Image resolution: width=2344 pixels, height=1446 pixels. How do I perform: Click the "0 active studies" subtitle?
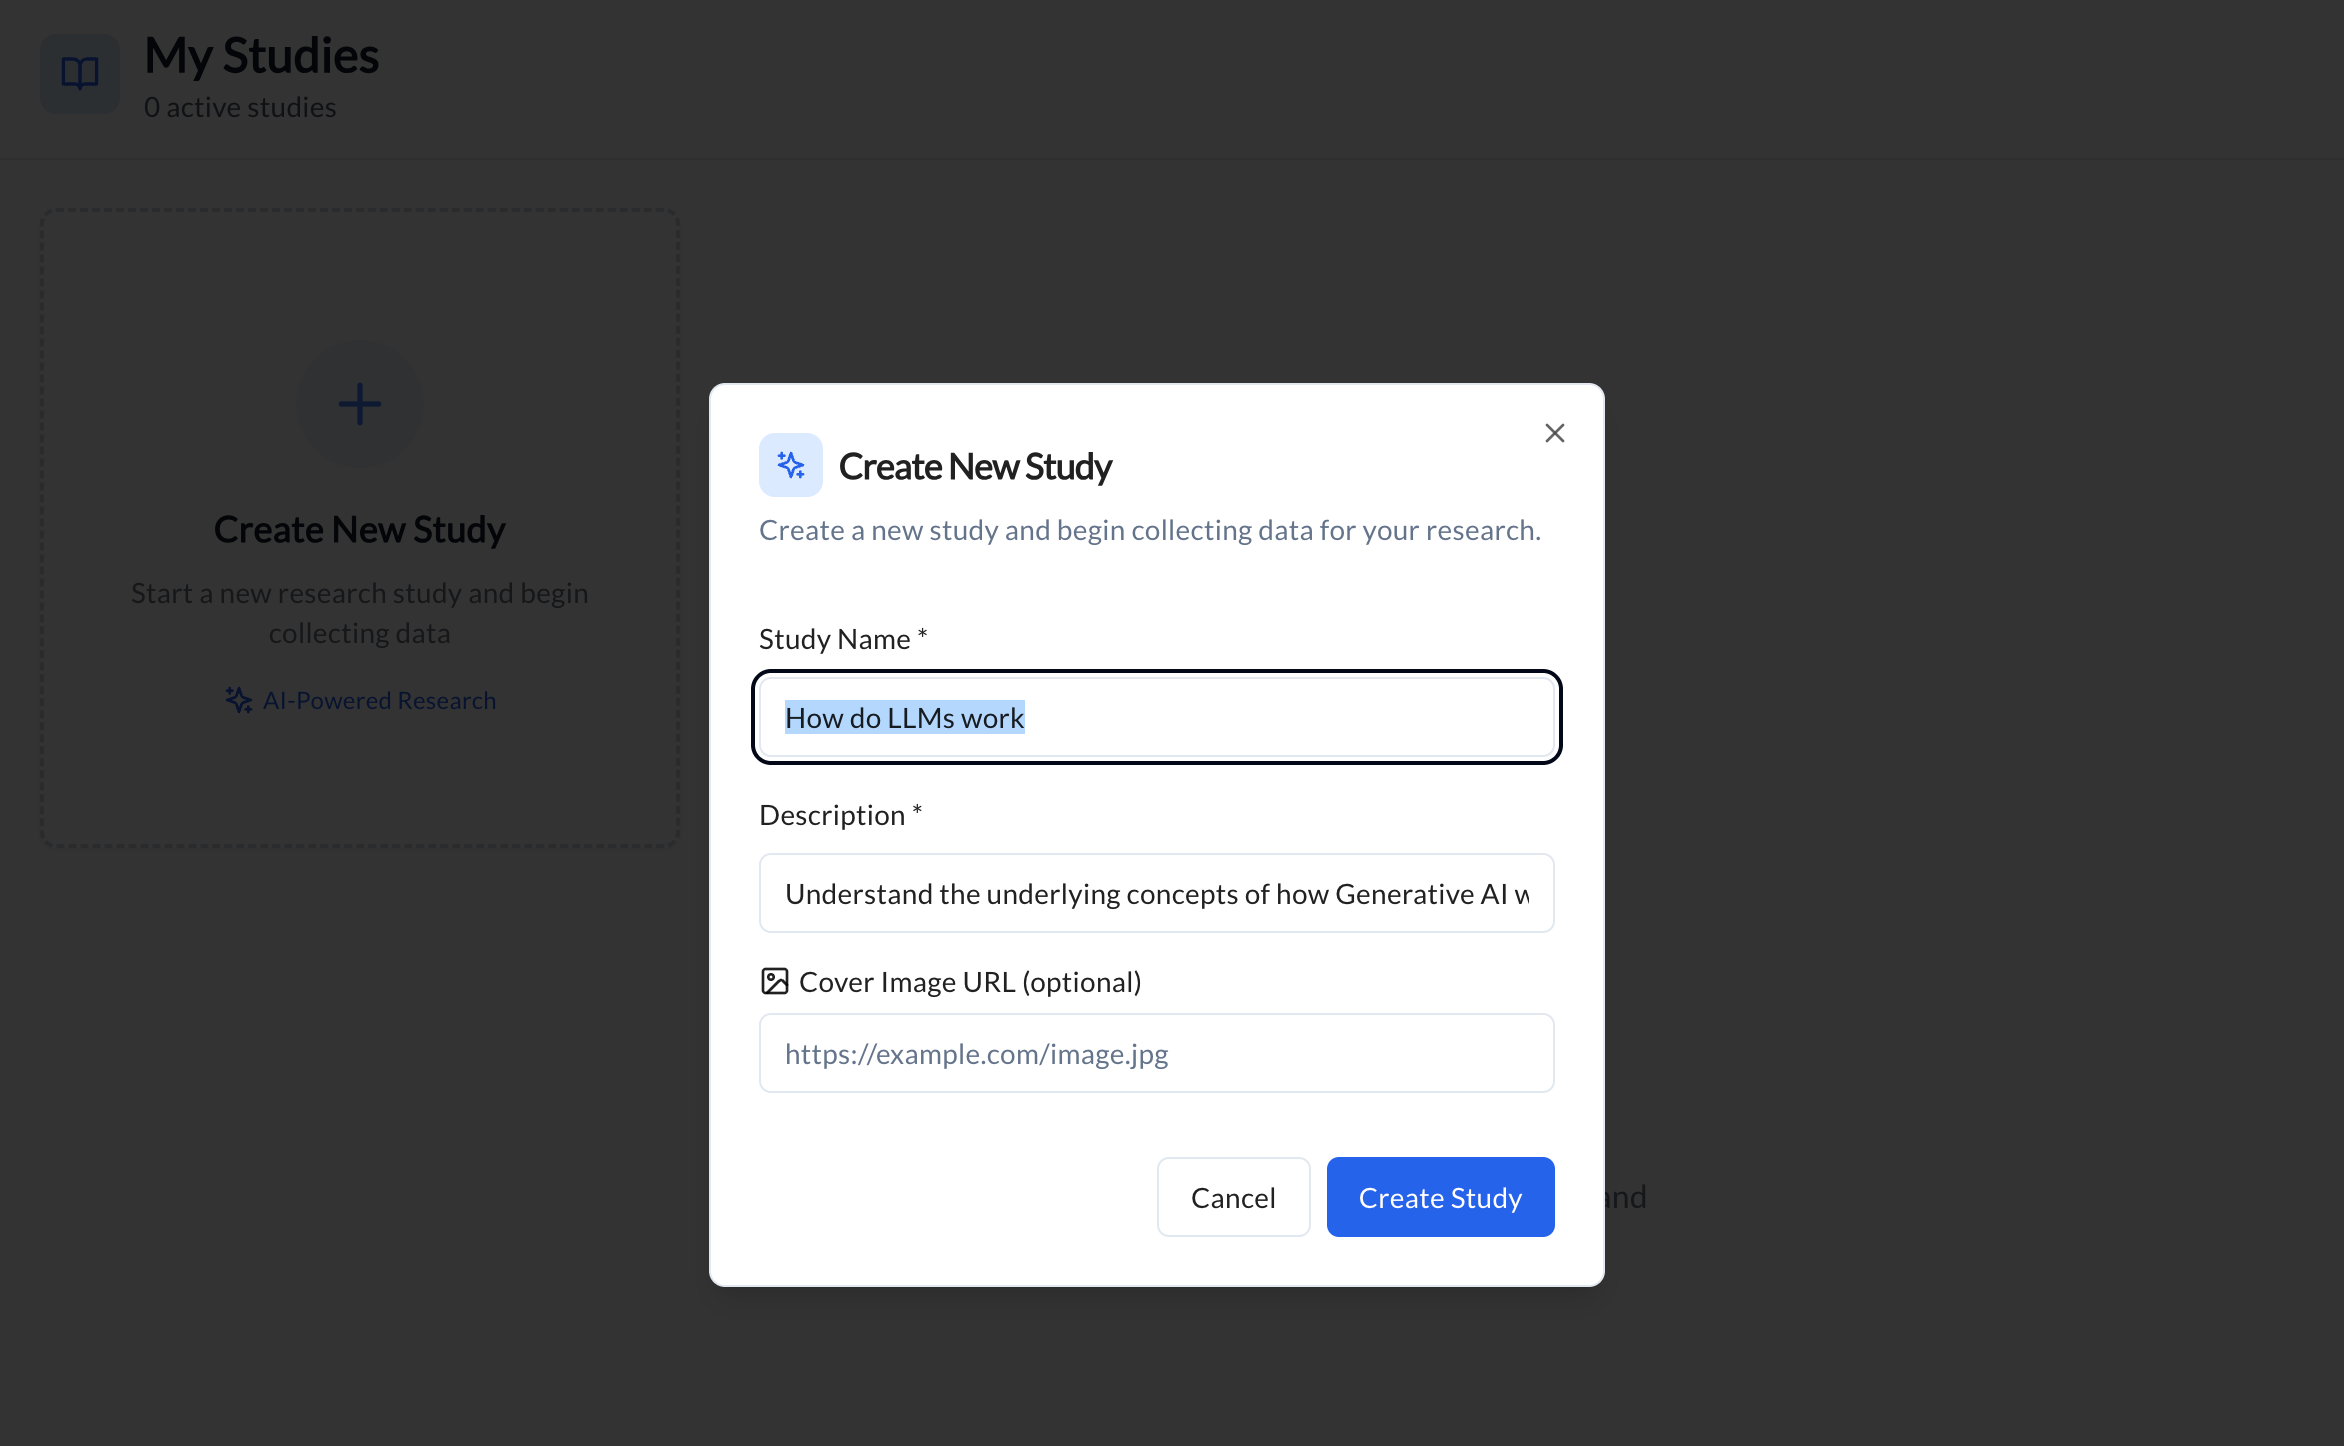(x=240, y=107)
